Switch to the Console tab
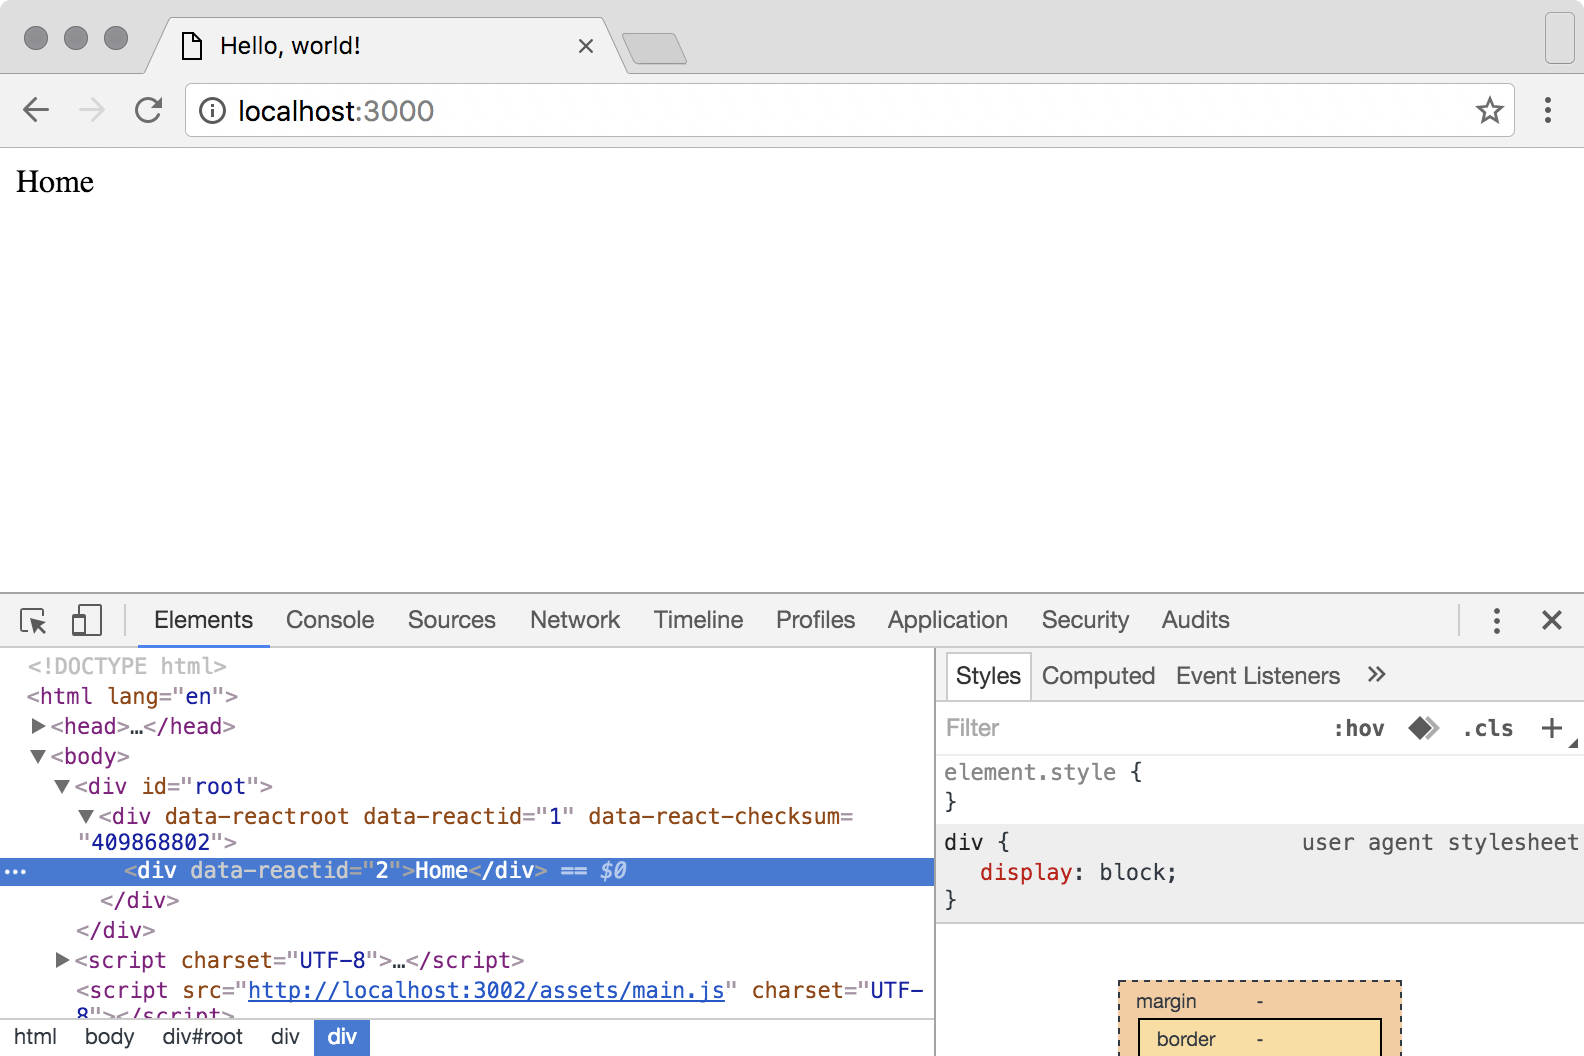The image size is (1584, 1056). pyautogui.click(x=330, y=620)
